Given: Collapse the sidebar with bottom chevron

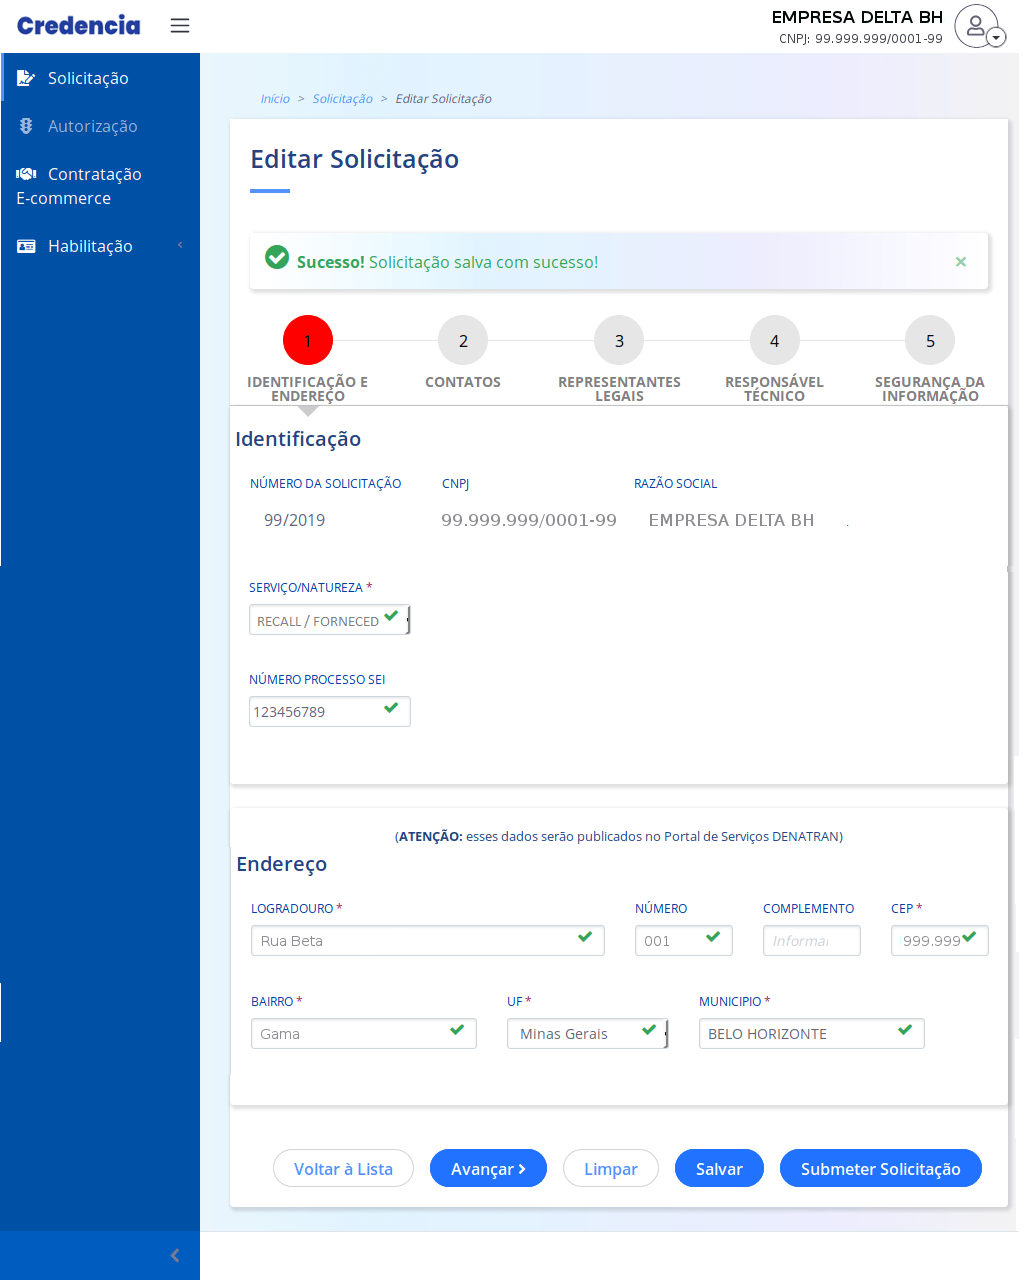Looking at the screenshot, I should (x=175, y=1255).
